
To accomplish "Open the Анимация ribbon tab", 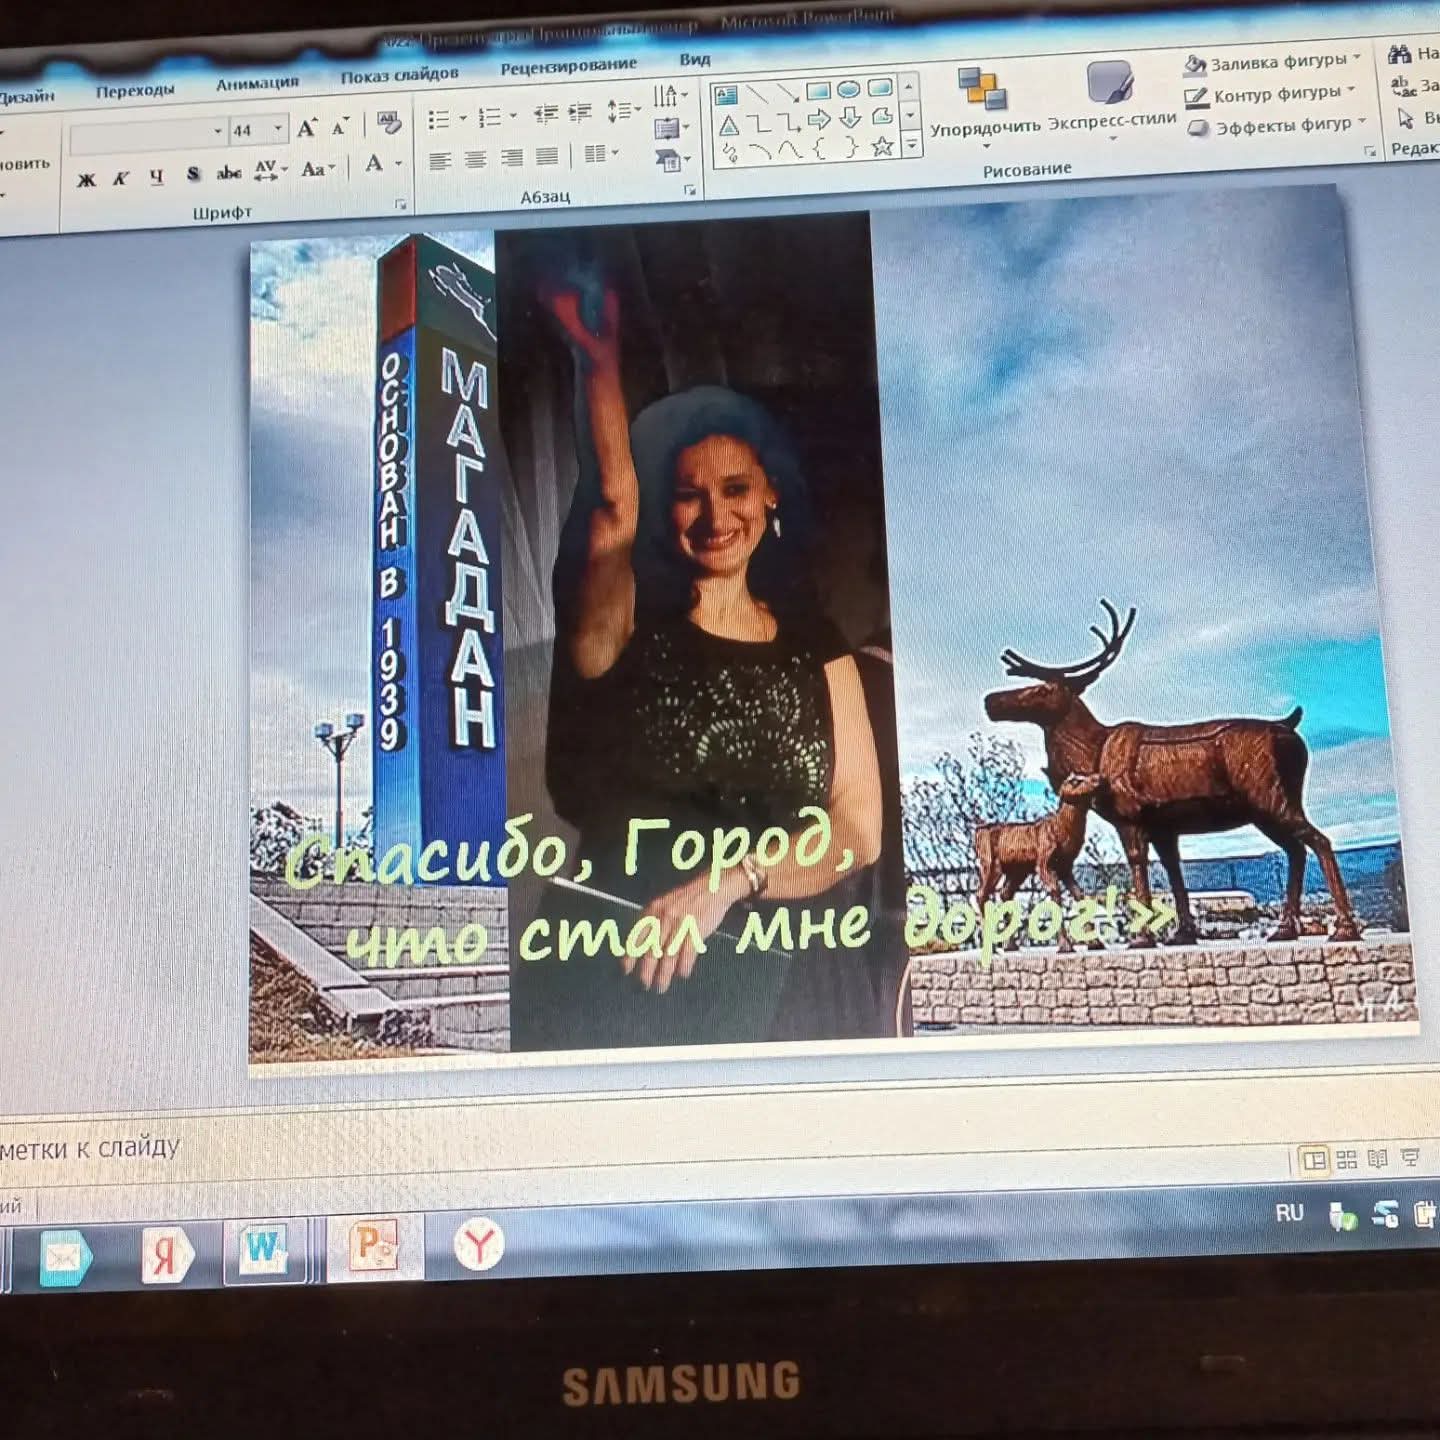I will (257, 84).
